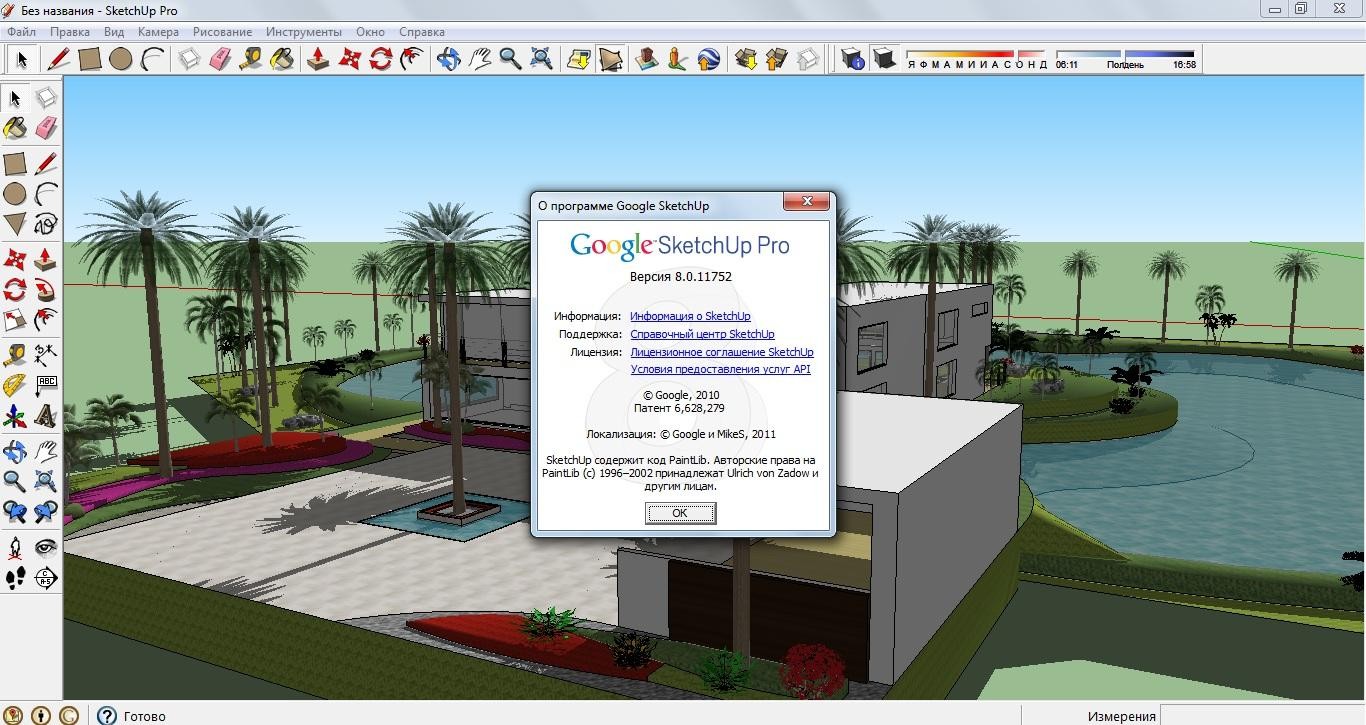The width and height of the screenshot is (1366, 725).
Task: Open Shadow Settings icon with info badge
Action: click(x=853, y=59)
